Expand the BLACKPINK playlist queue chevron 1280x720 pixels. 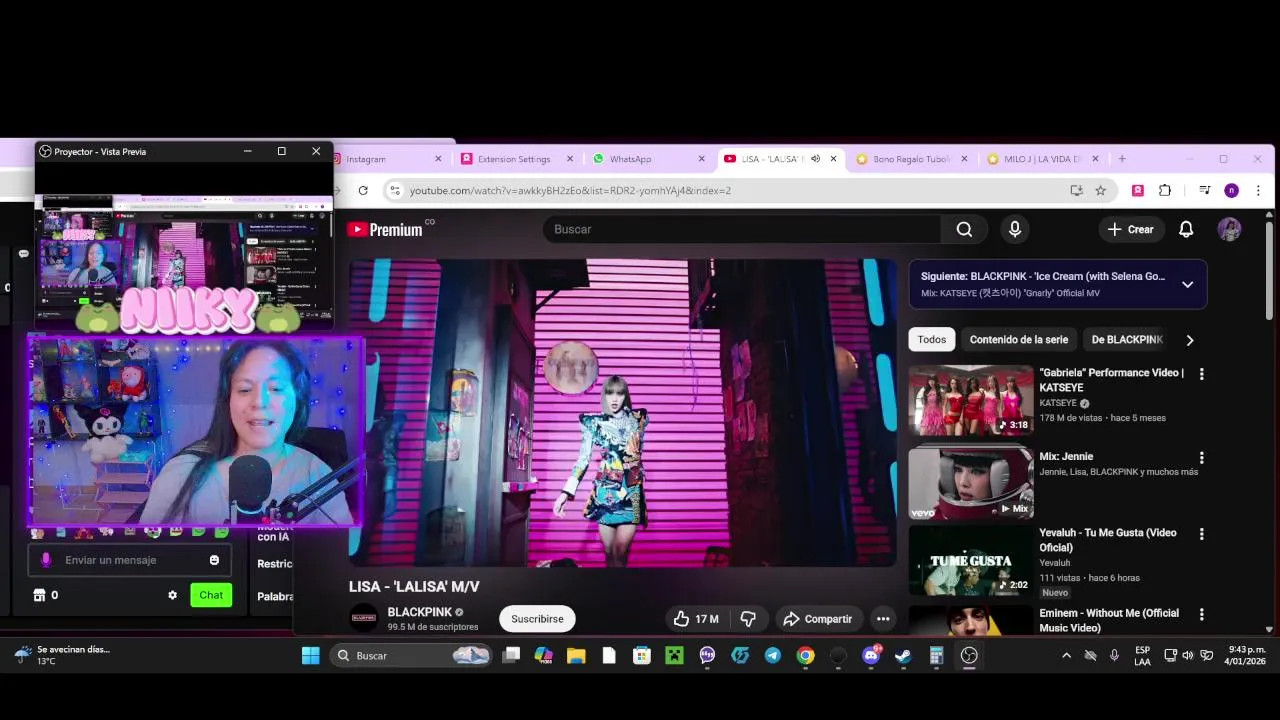point(1187,284)
